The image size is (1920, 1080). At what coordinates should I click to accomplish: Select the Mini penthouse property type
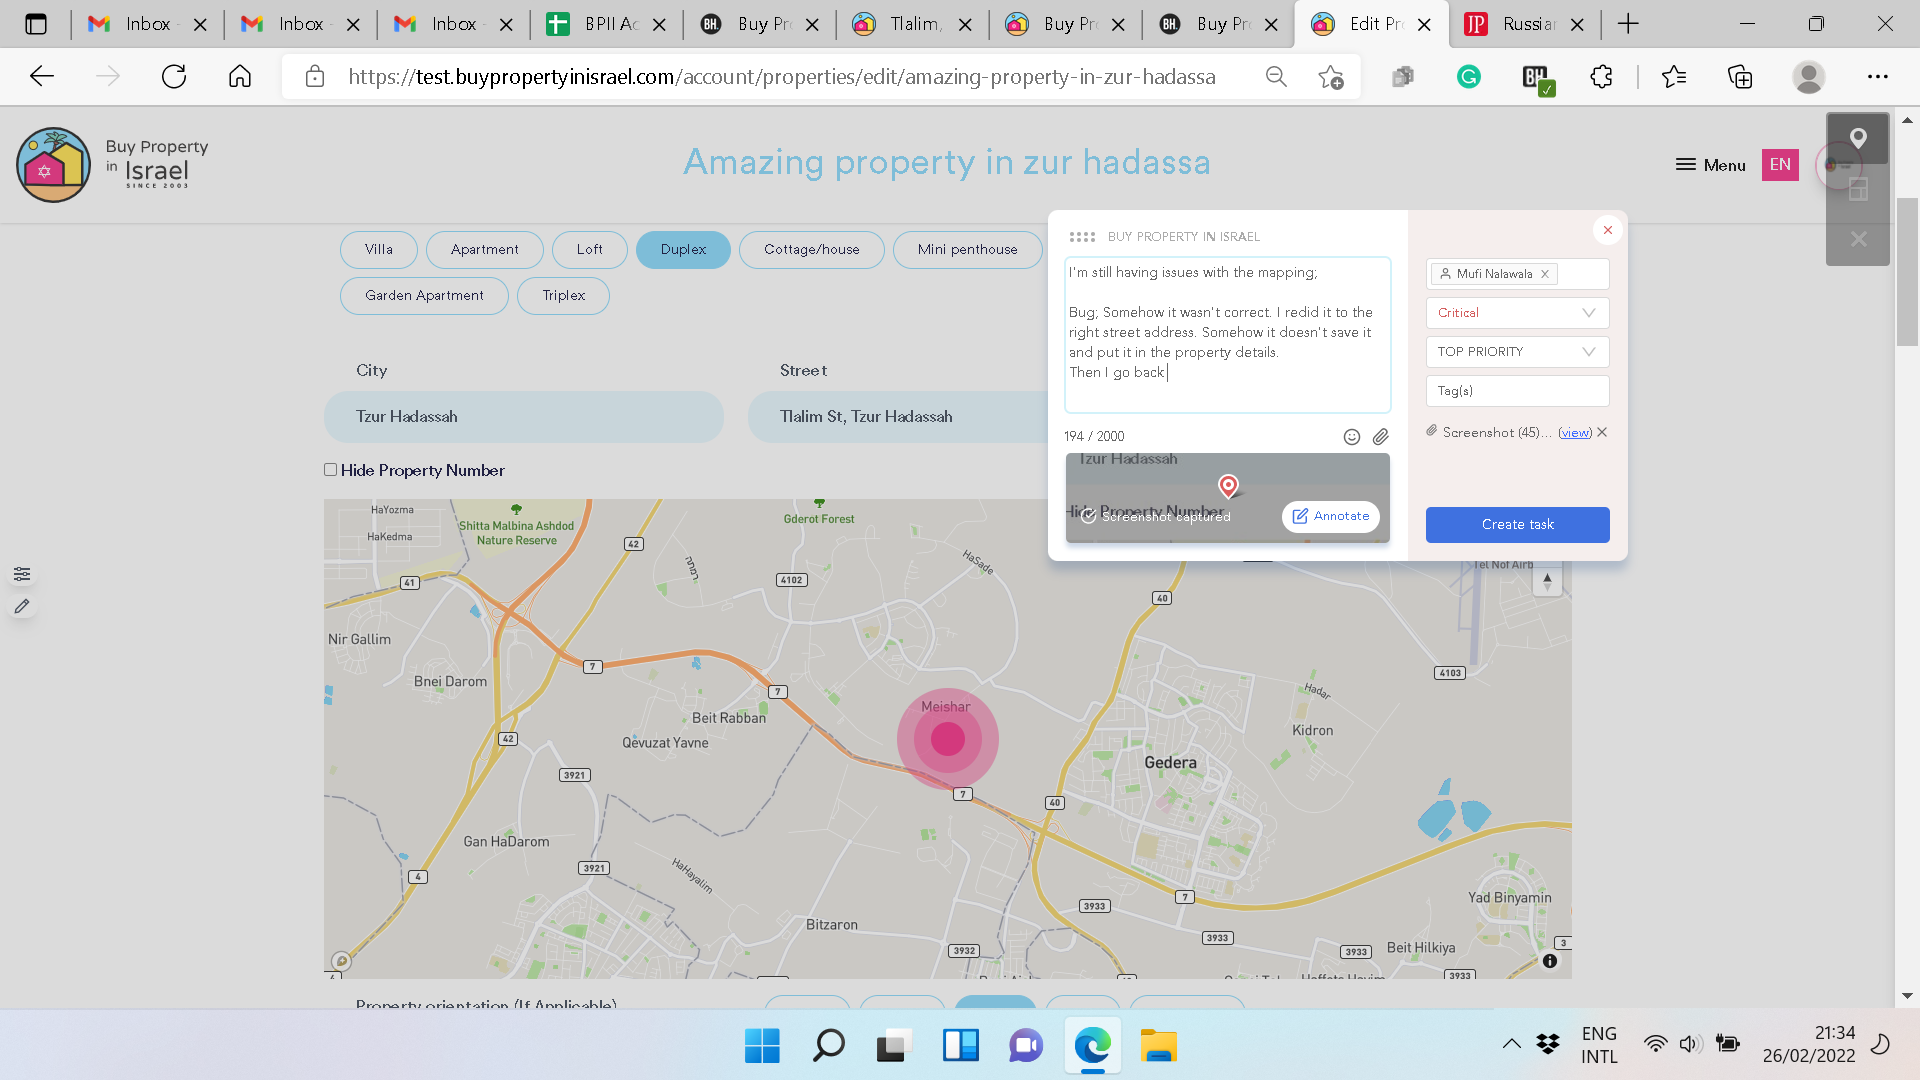967,250
